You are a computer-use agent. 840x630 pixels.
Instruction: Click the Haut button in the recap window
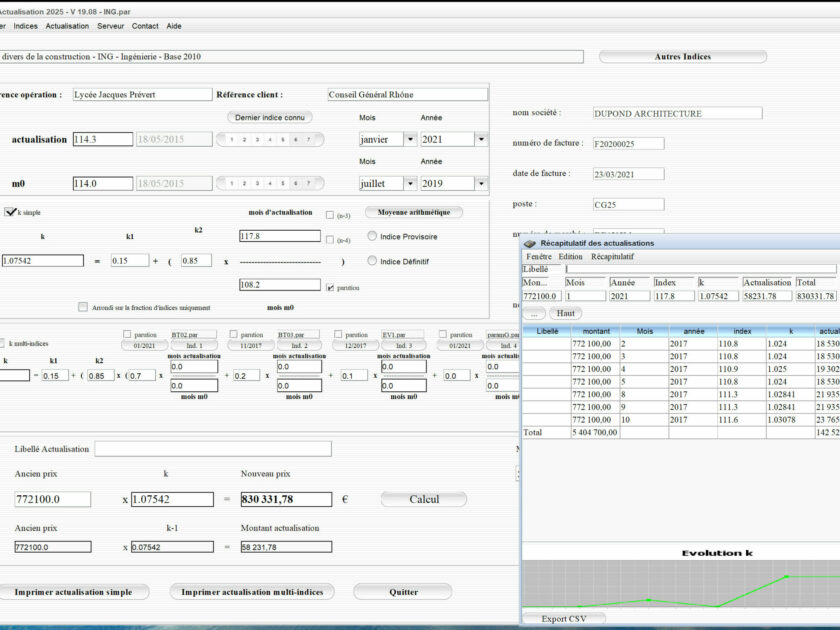click(565, 313)
